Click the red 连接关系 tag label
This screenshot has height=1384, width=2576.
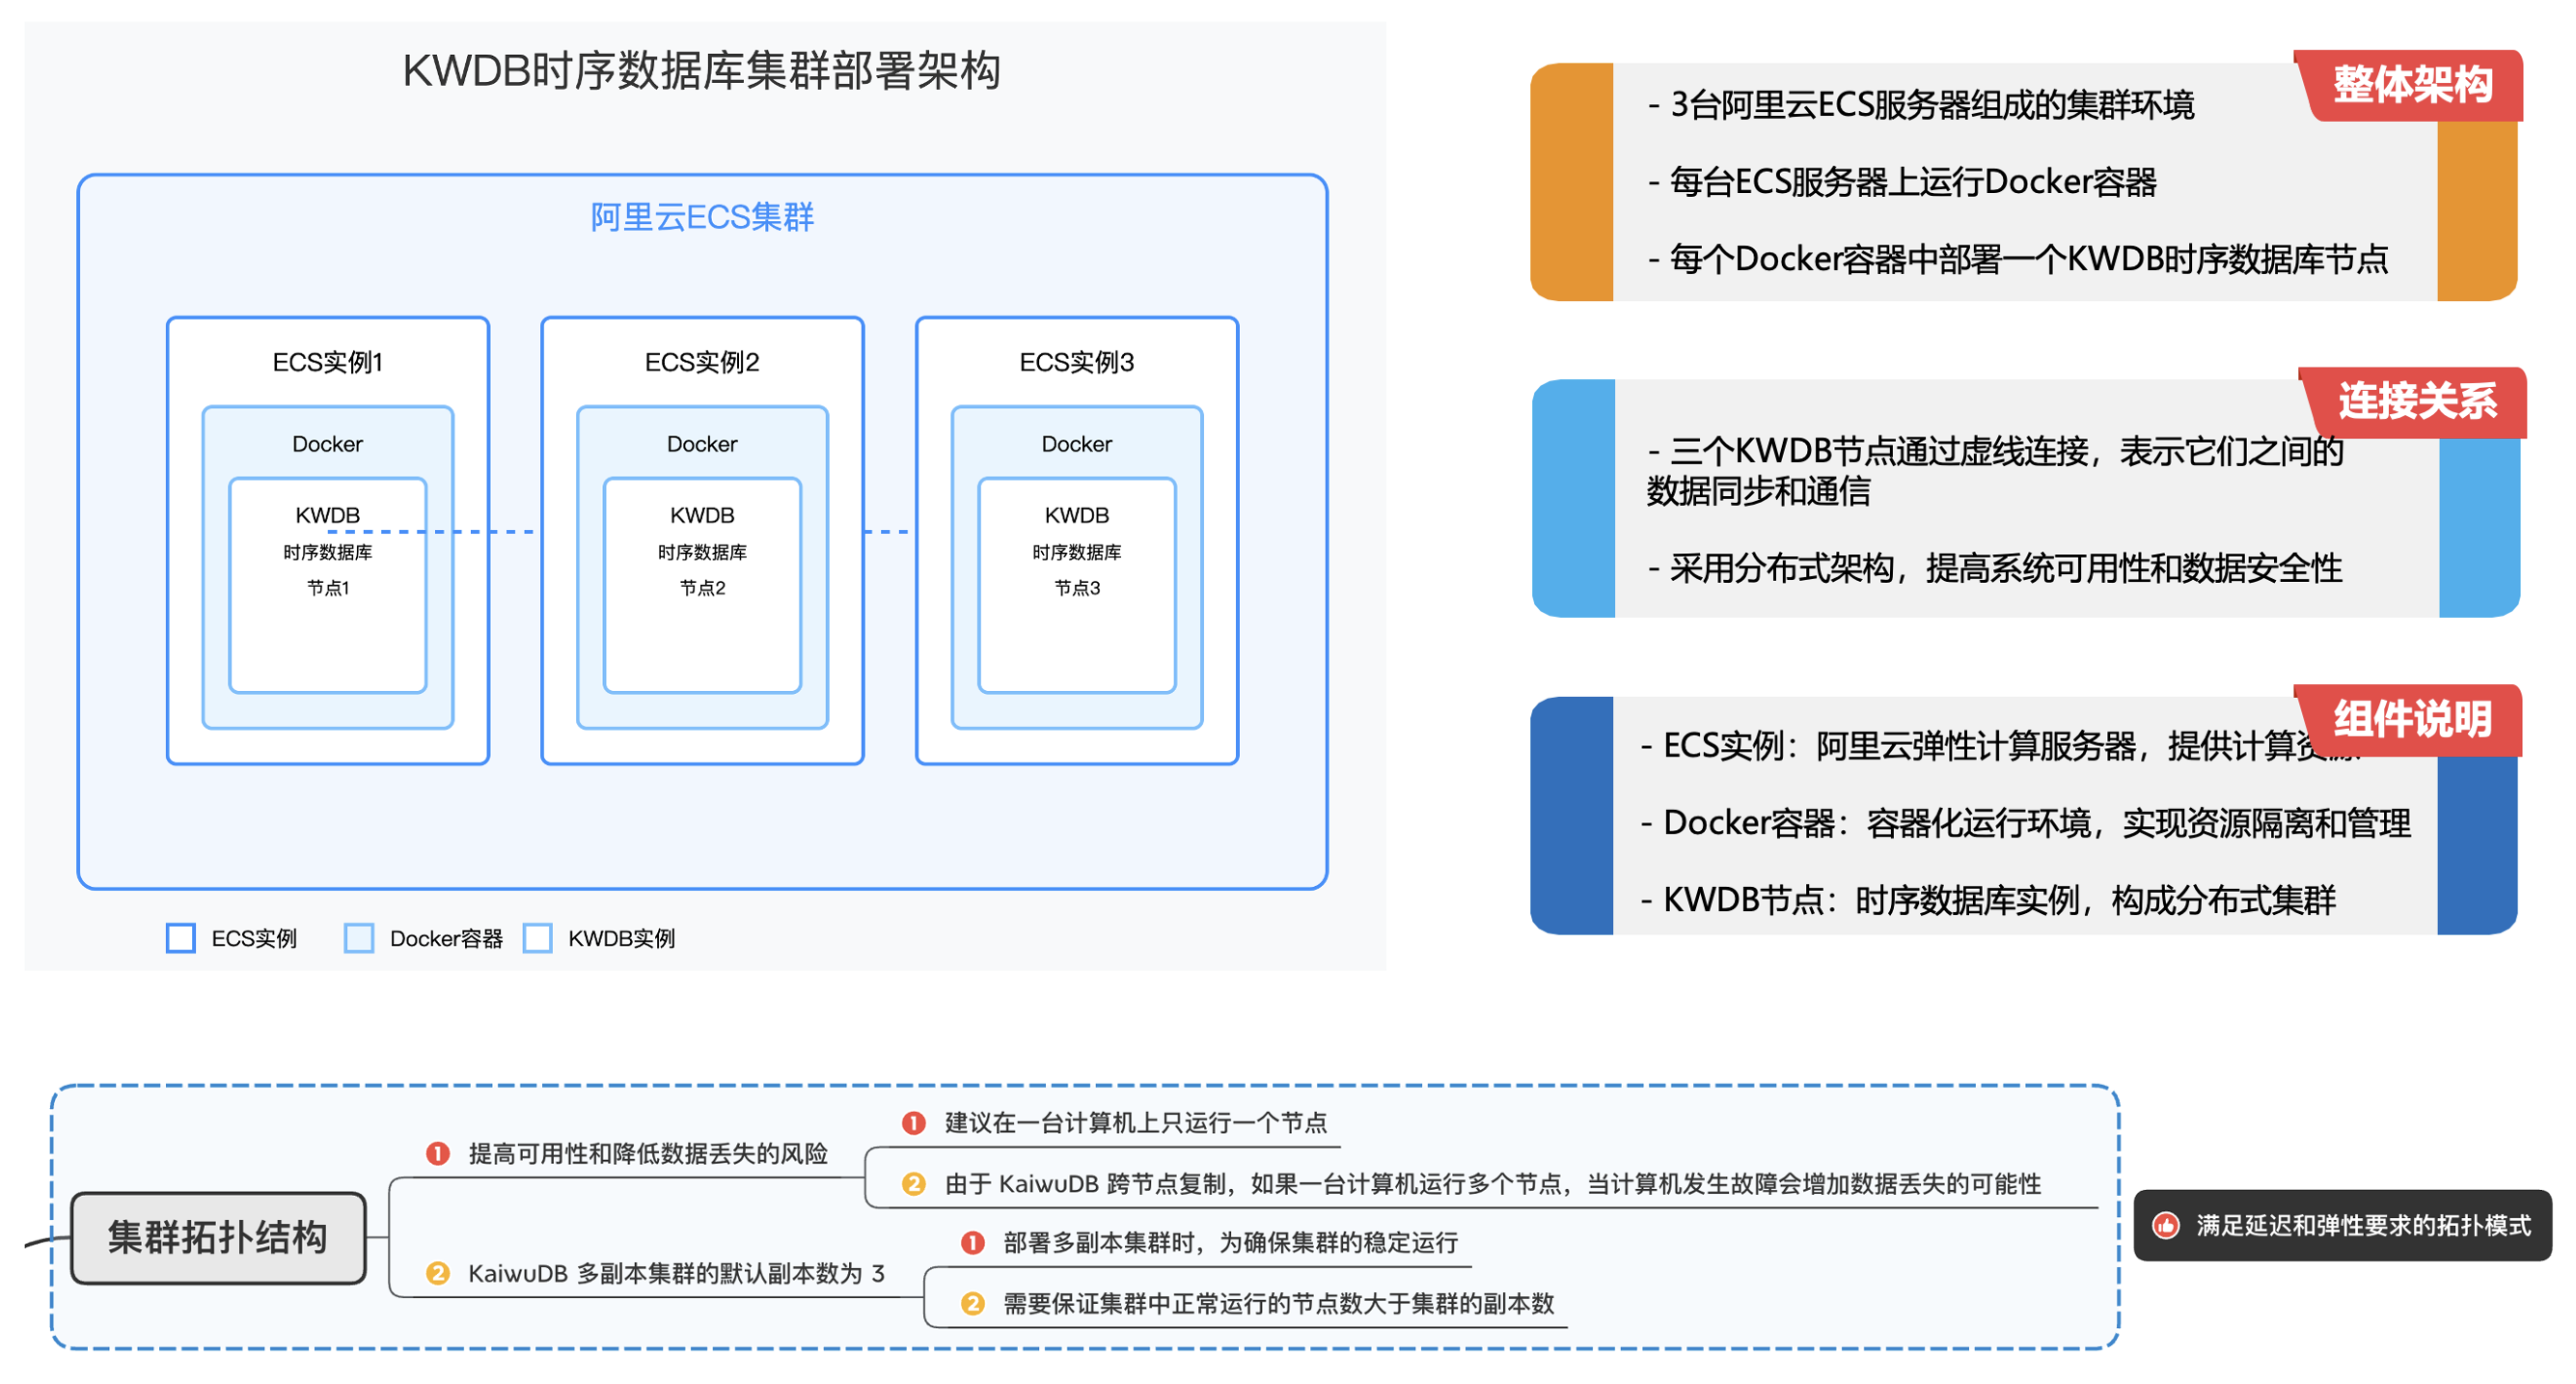(x=2416, y=402)
